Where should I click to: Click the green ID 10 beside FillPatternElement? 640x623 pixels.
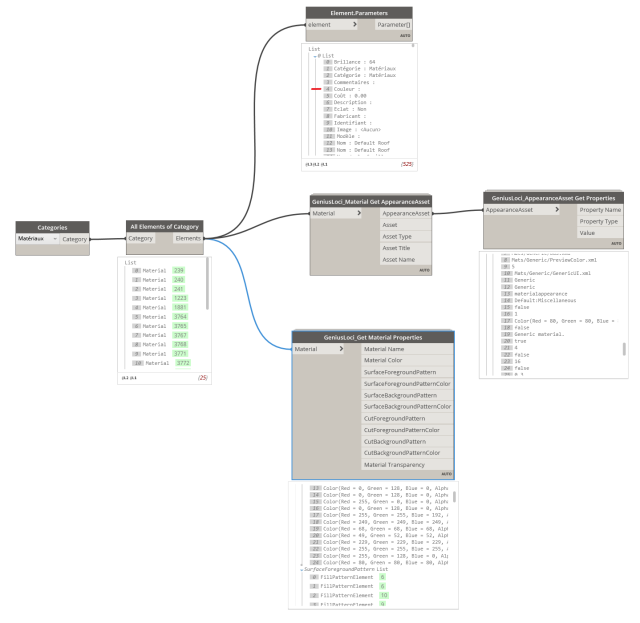(x=384, y=595)
